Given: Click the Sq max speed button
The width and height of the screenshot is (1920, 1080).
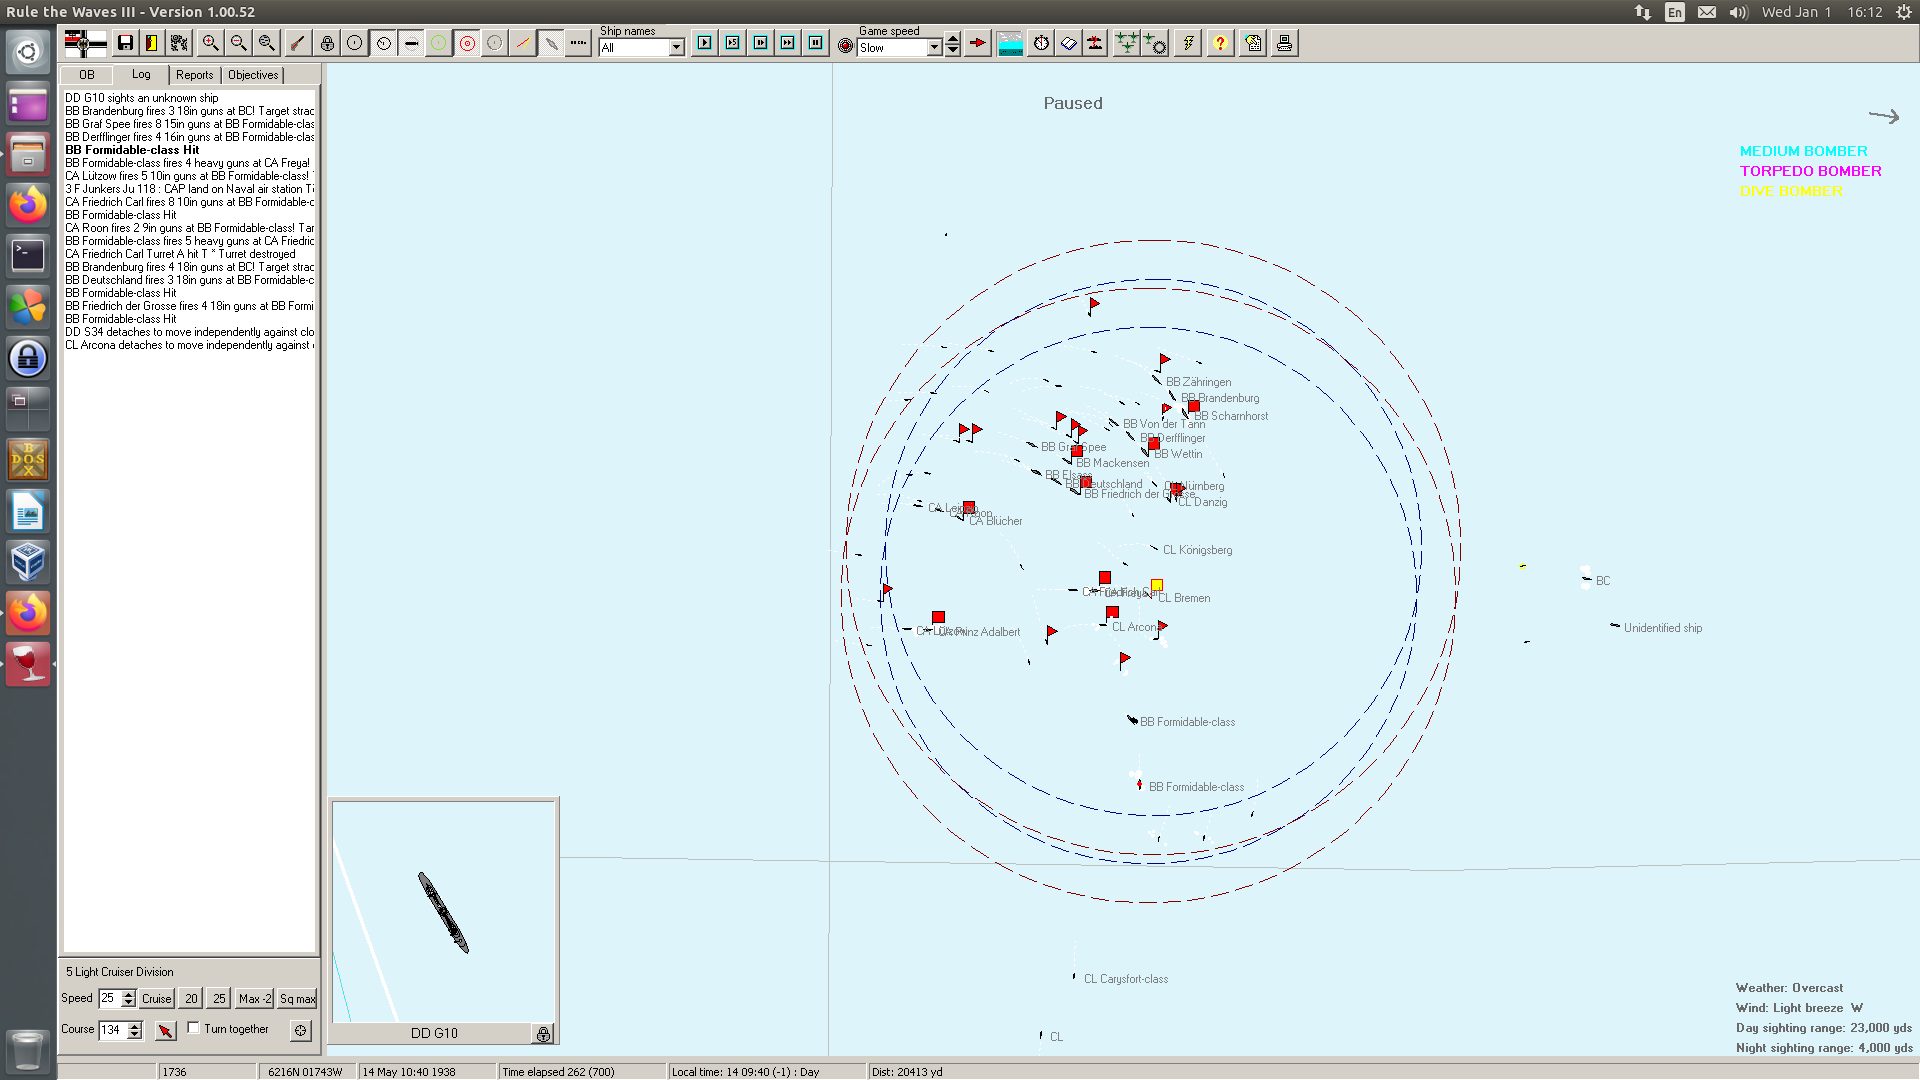Looking at the screenshot, I should 297,999.
